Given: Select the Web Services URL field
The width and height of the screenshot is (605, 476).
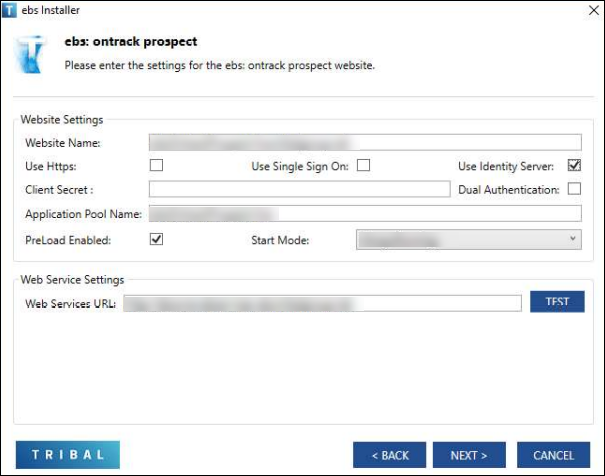Looking at the screenshot, I should [x=323, y=303].
